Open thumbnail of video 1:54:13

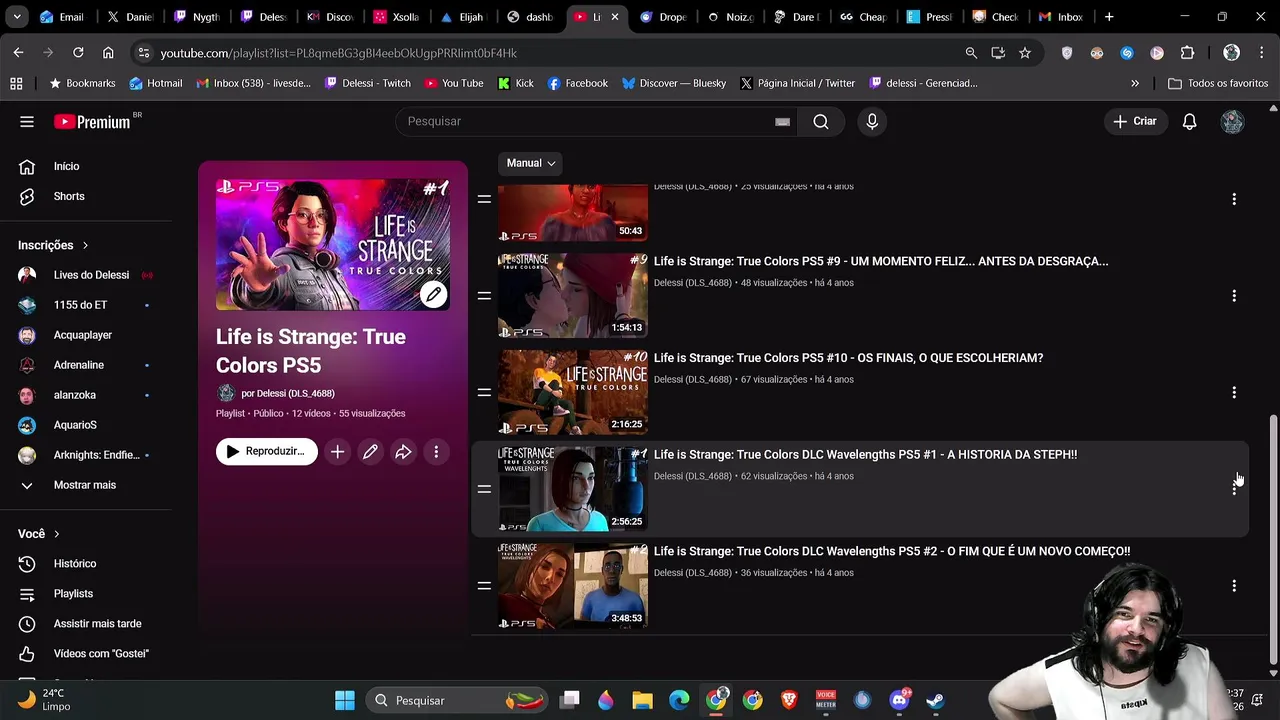click(573, 296)
